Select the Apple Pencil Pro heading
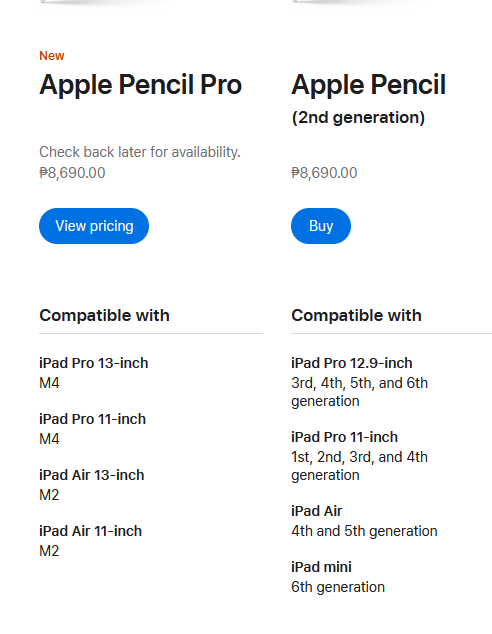The width and height of the screenshot is (492, 634). point(141,85)
